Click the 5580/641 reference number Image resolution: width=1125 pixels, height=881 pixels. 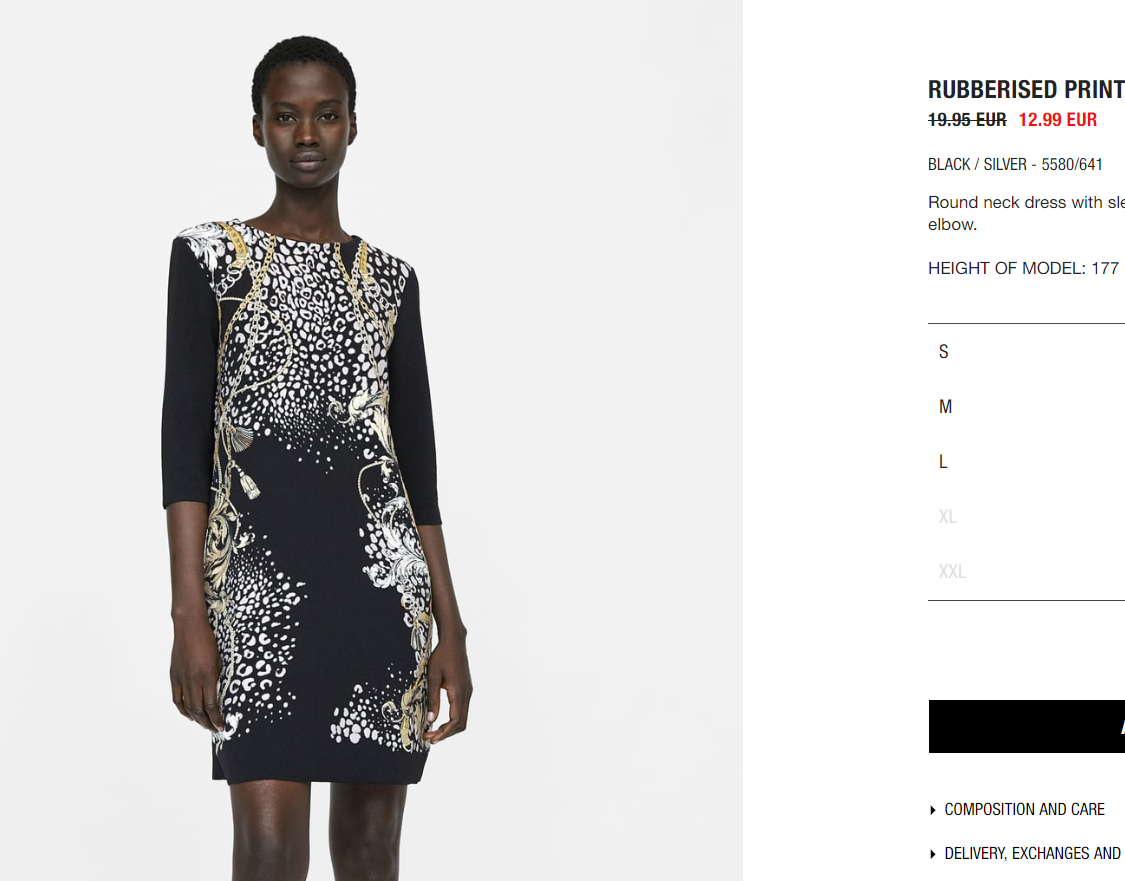click(x=1072, y=164)
